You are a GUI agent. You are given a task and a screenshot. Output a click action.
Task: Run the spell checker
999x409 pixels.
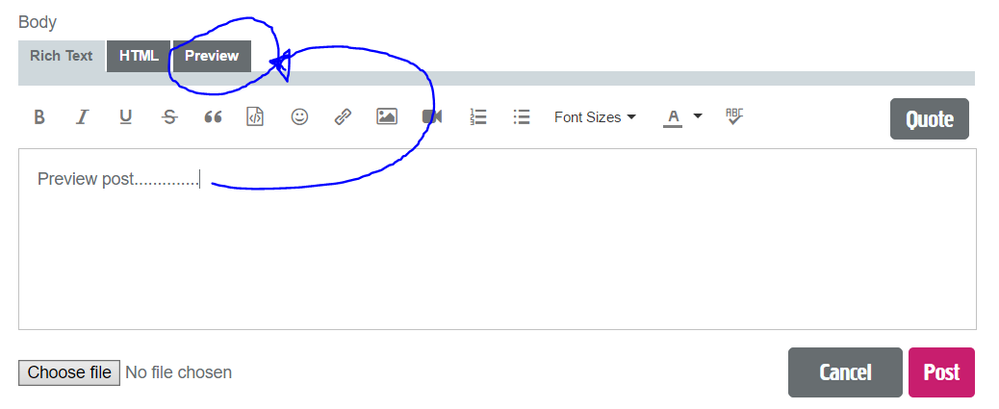(x=735, y=117)
